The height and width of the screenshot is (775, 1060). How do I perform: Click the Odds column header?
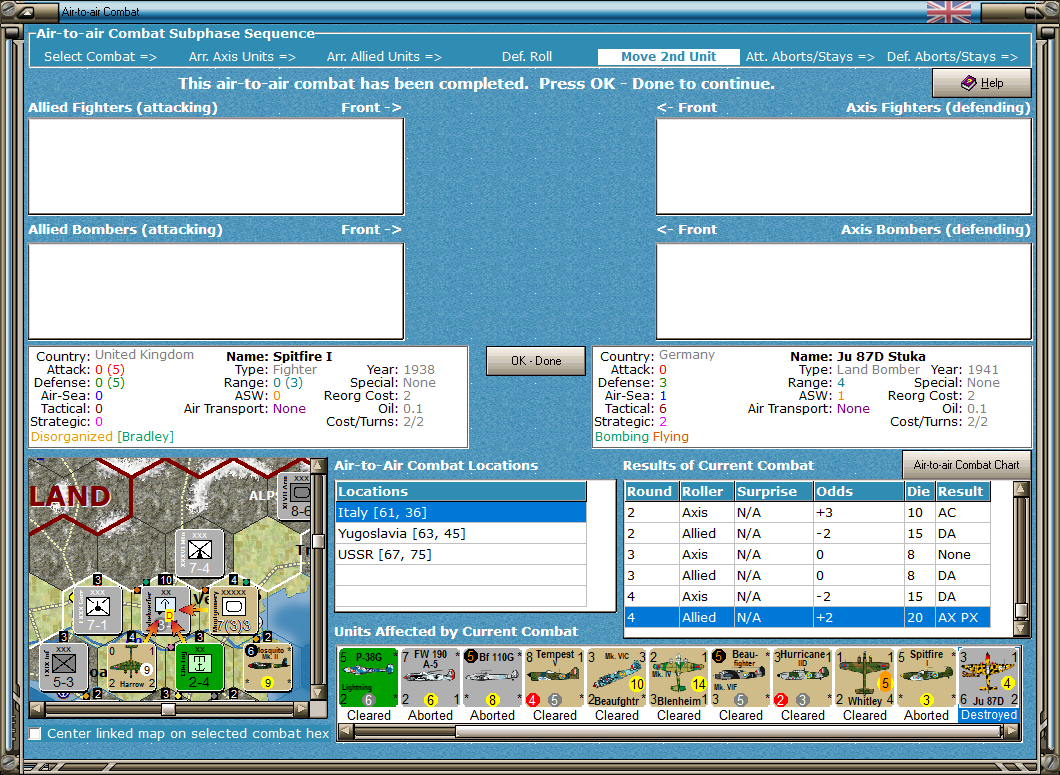pyautogui.click(x=859, y=492)
